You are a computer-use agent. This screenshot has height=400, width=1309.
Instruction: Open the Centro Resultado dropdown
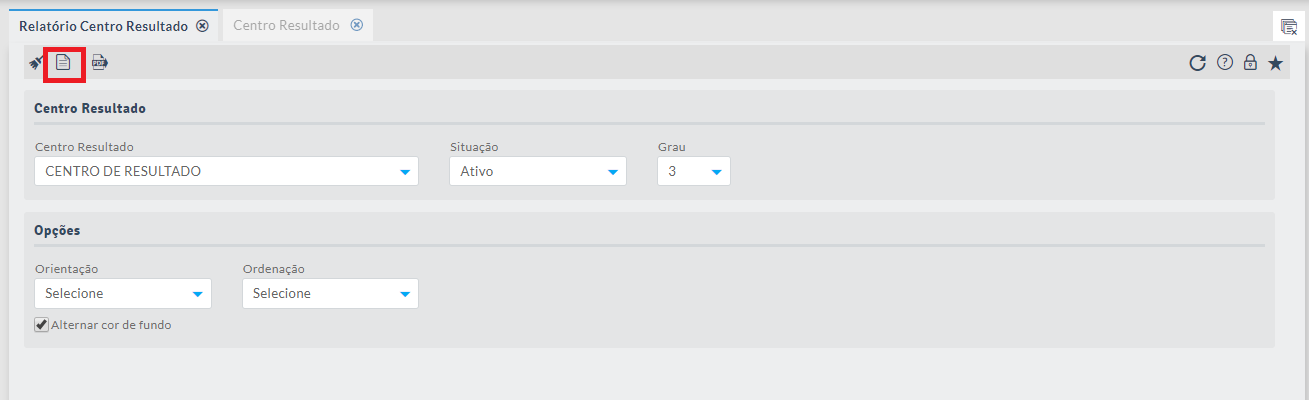[x=226, y=172]
